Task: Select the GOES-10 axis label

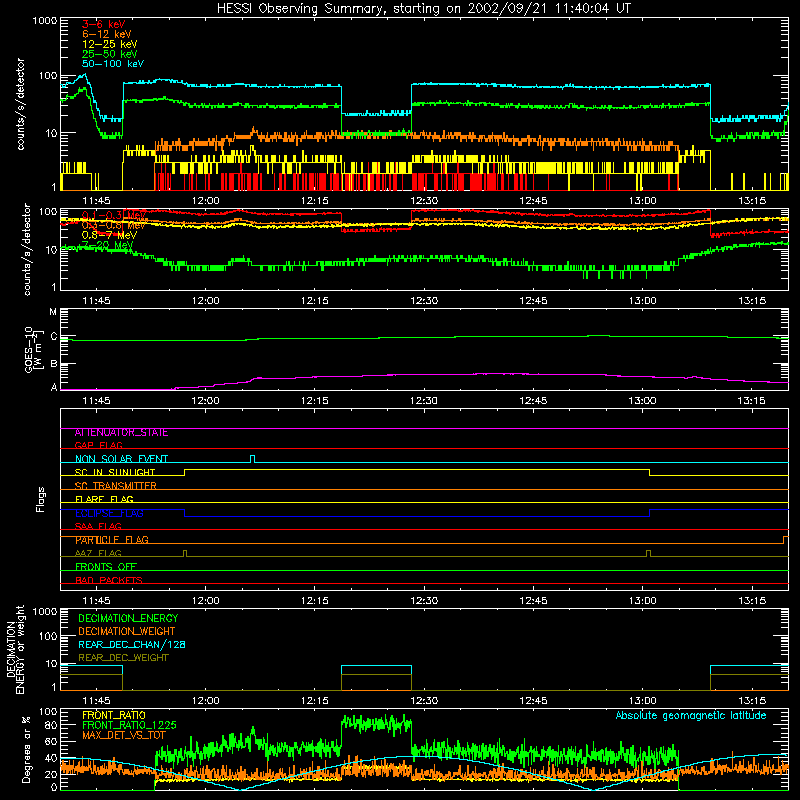Action: [x=31, y=349]
